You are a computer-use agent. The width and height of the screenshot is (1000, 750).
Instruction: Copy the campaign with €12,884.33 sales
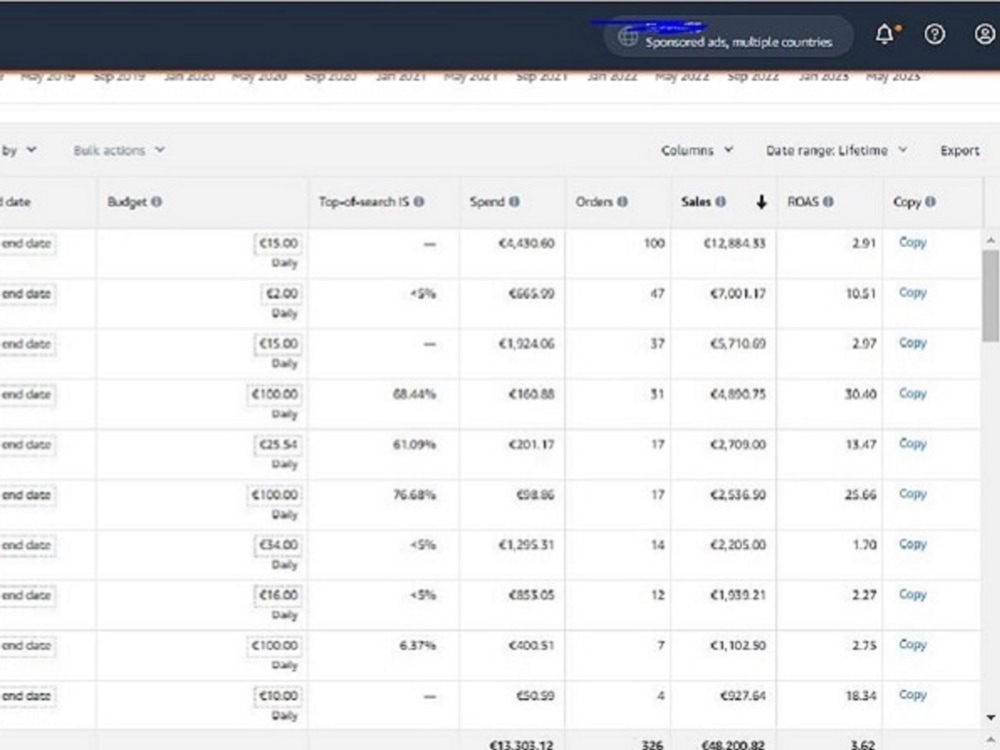pos(913,242)
